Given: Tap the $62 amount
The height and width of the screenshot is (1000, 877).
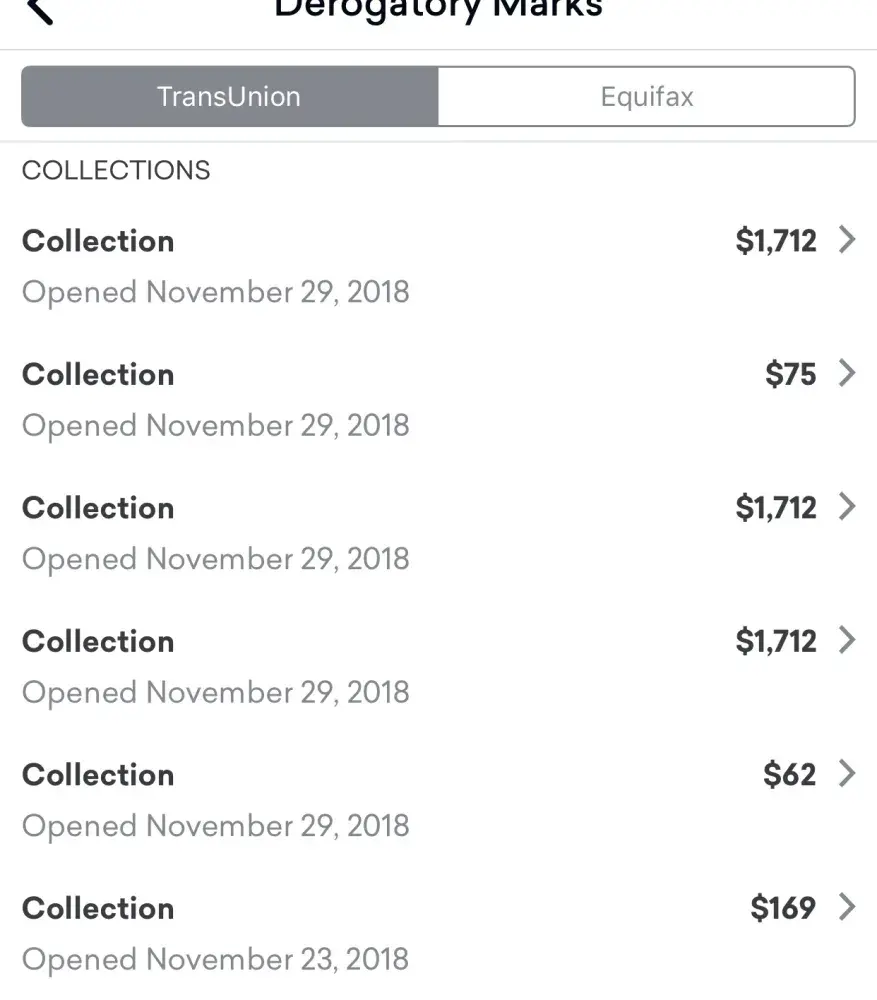Looking at the screenshot, I should pyautogui.click(x=789, y=774).
